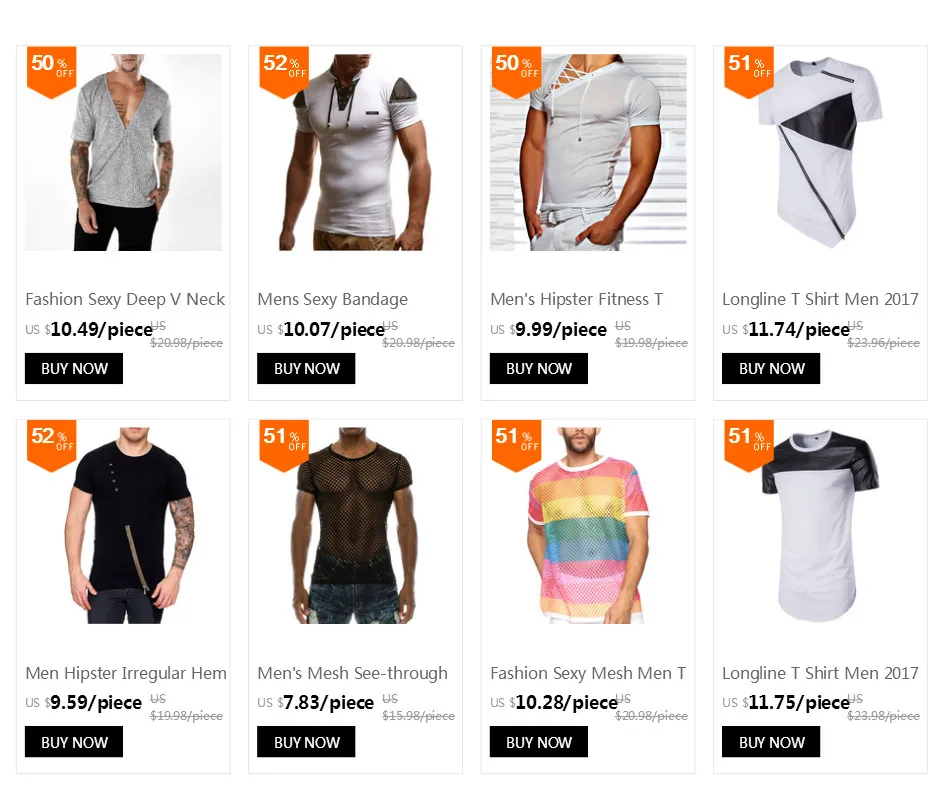Image resolution: width=943 pixels, height=797 pixels.
Task: Click the 52% off badge on Irregular Hem shirt
Action: tap(52, 445)
